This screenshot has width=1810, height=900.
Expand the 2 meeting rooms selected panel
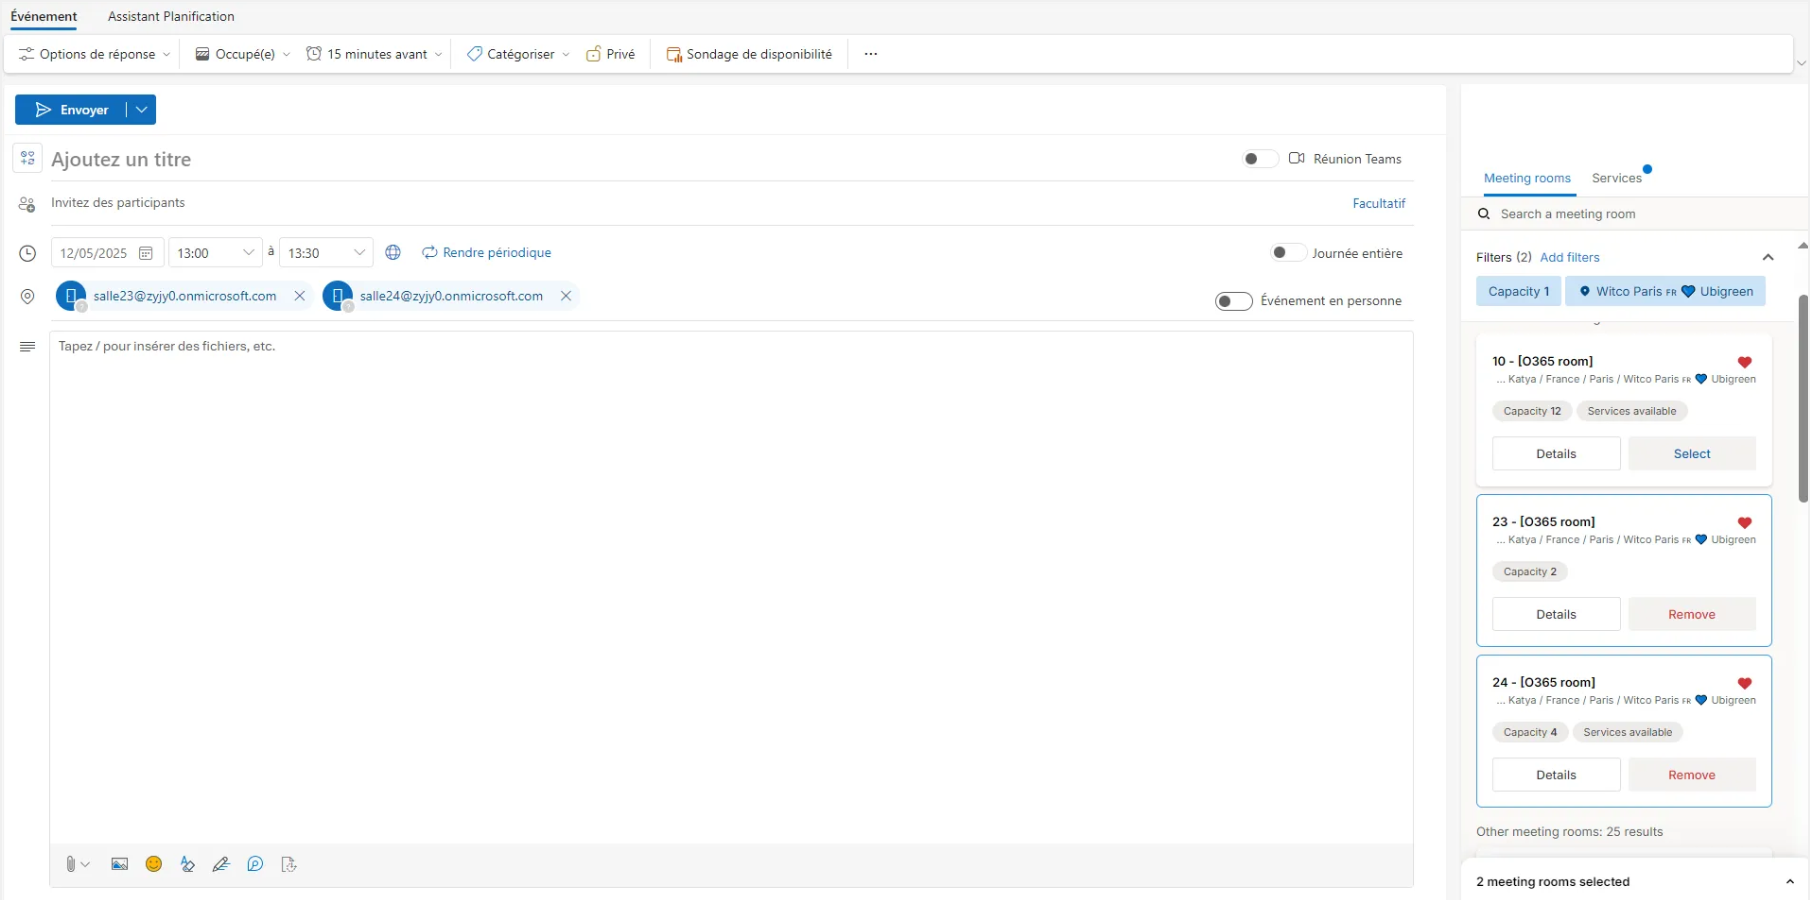tap(1789, 882)
